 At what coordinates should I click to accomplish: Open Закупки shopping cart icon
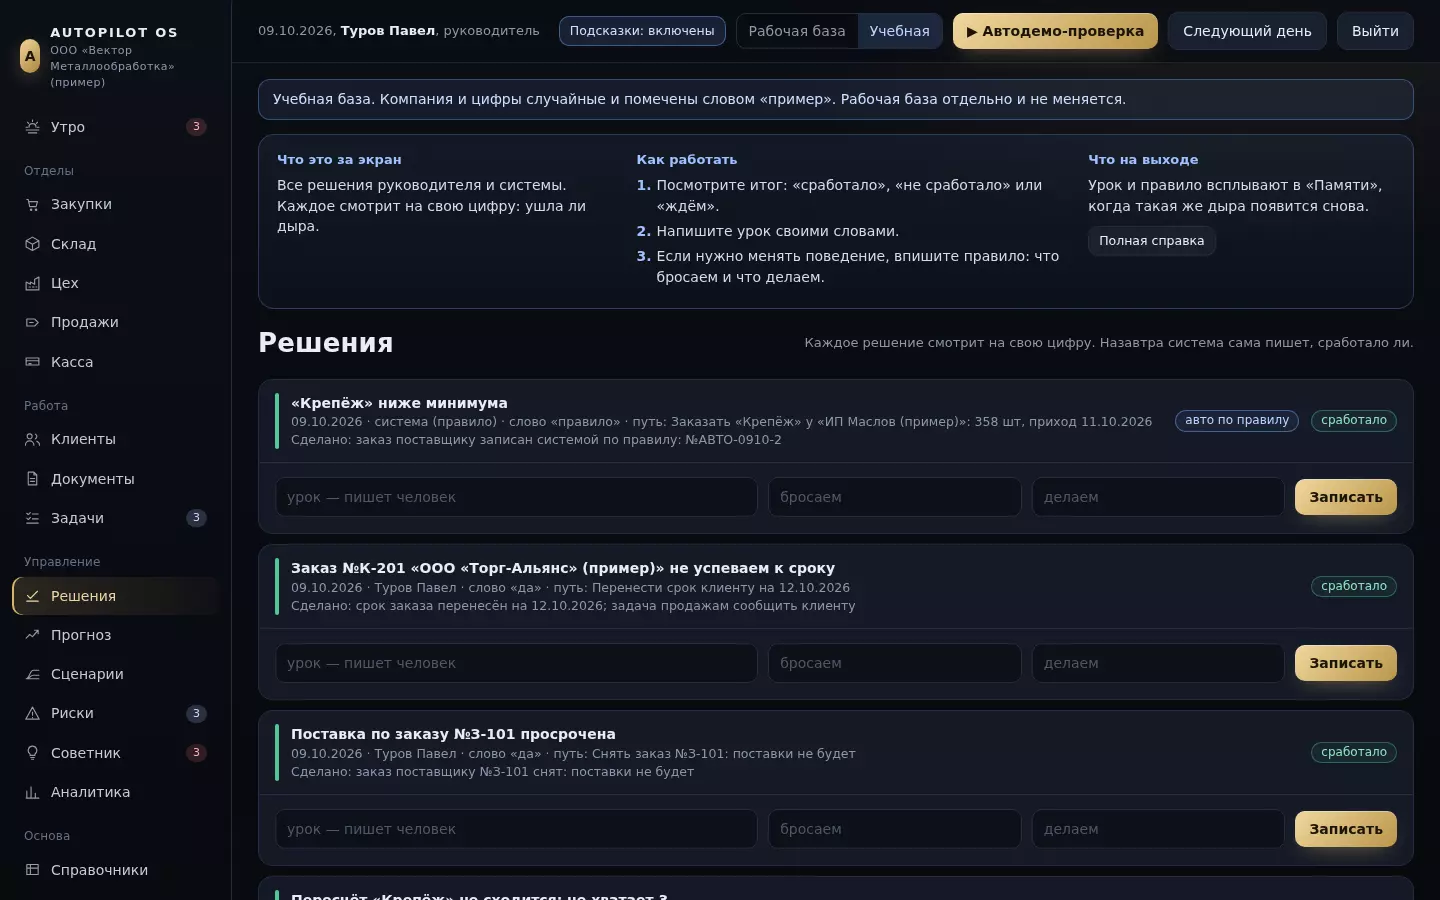click(32, 204)
